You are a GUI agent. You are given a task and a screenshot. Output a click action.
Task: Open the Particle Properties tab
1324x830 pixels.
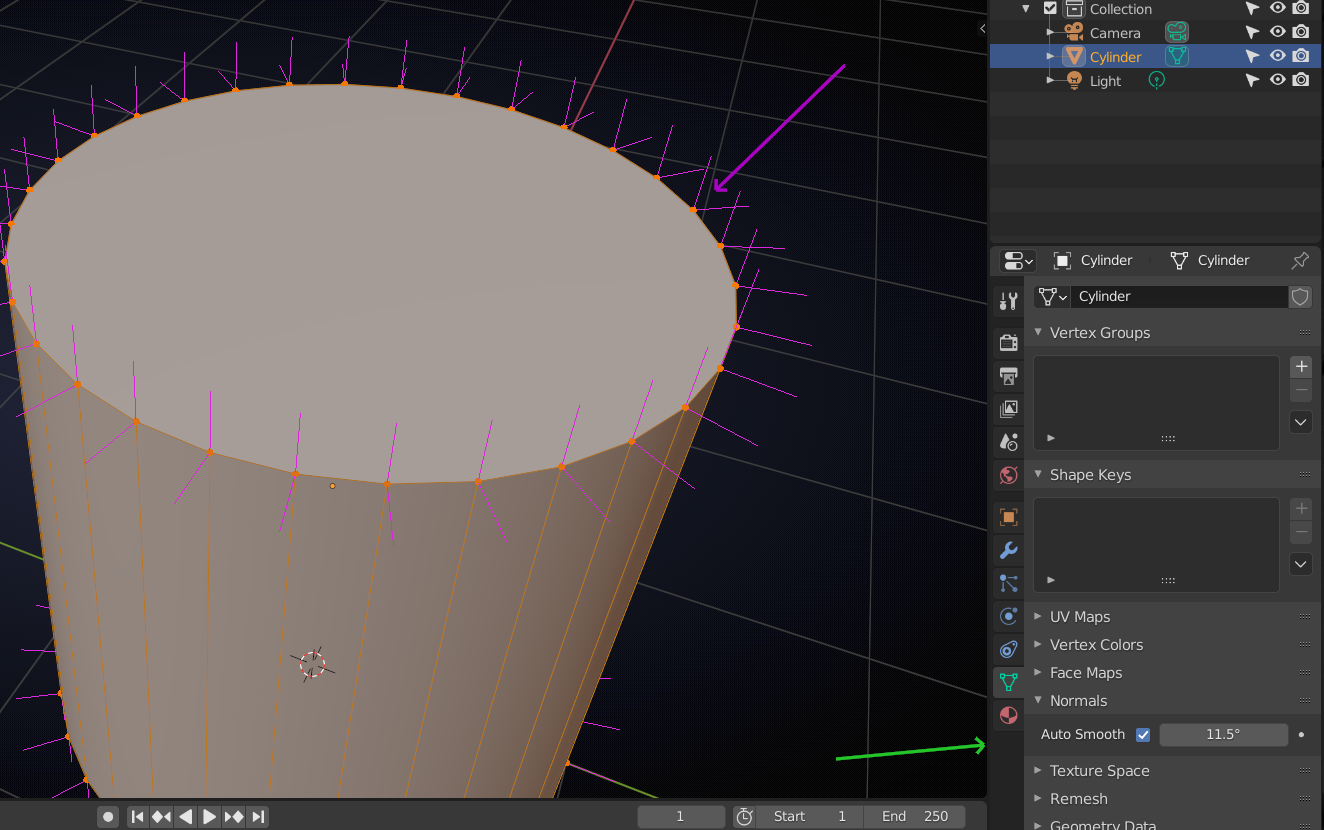1008,583
